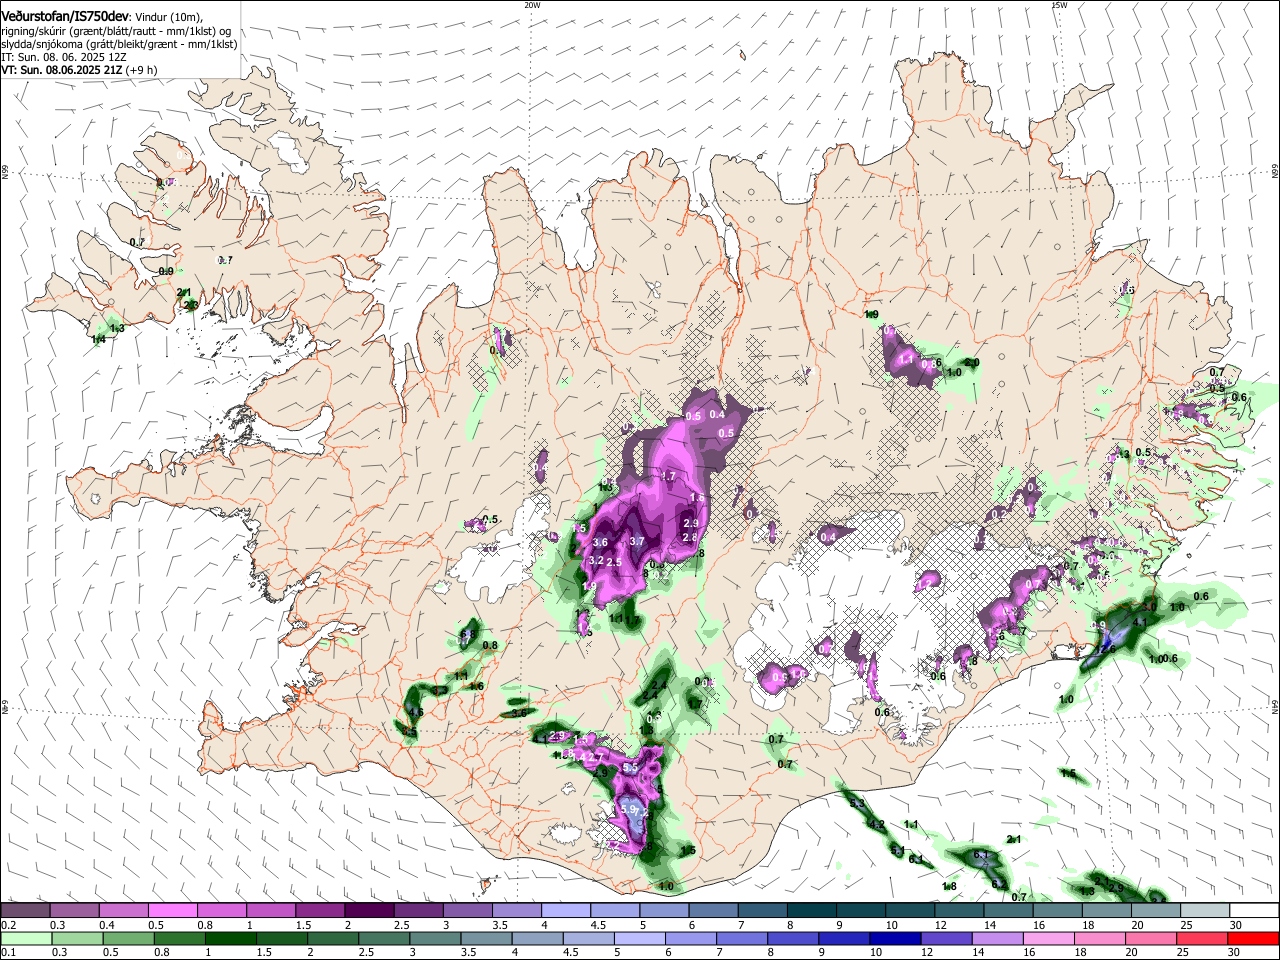1280x960 pixels.
Task: Click the '3.7' snowfall value on the map
Action: pos(636,541)
